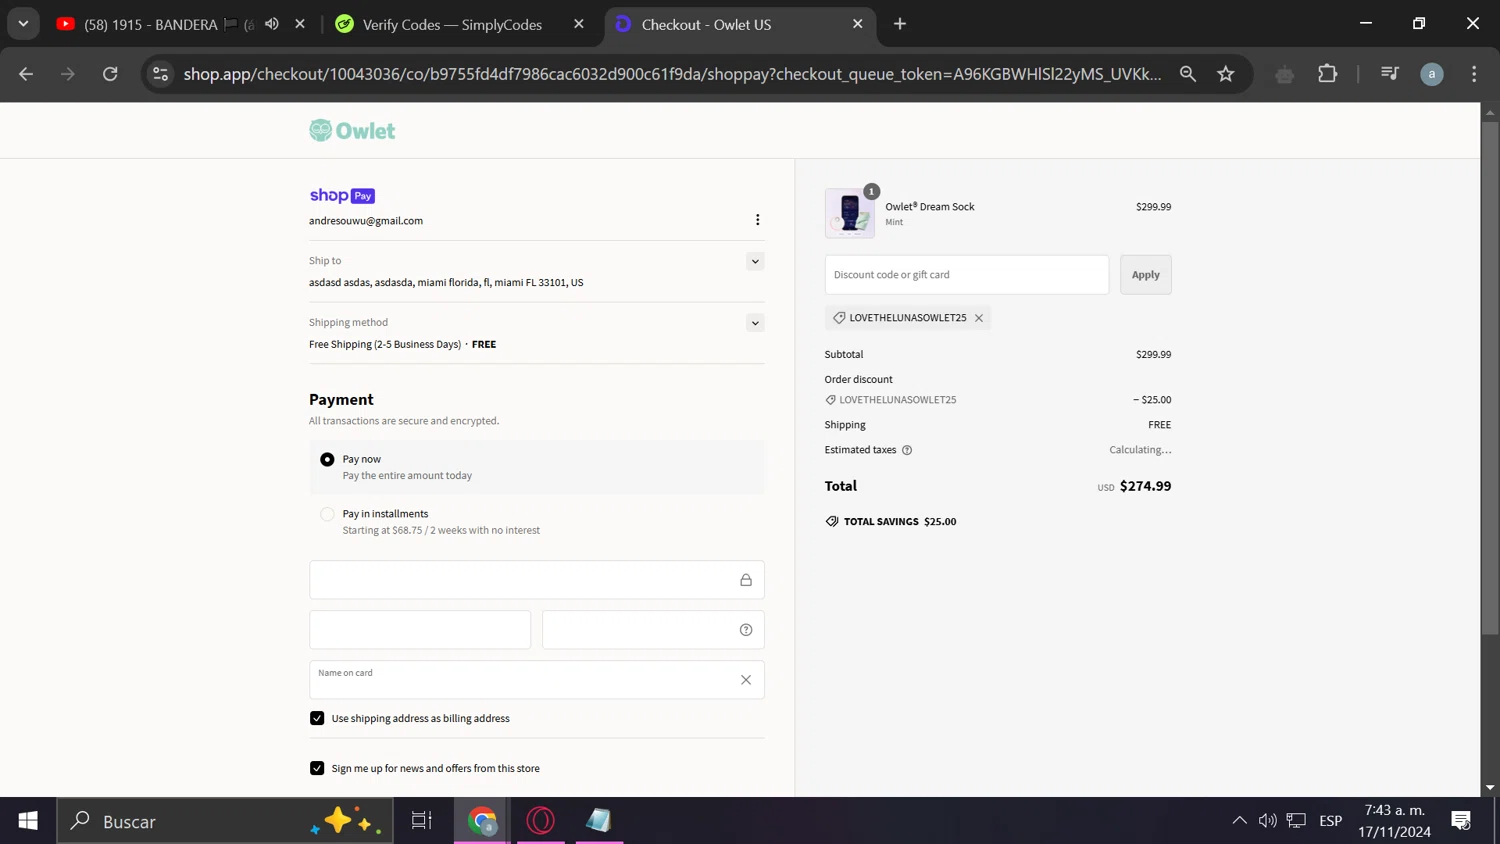1500x844 pixels.
Task: Click the andresouwu@gmail.com email text
Action: [x=366, y=221]
